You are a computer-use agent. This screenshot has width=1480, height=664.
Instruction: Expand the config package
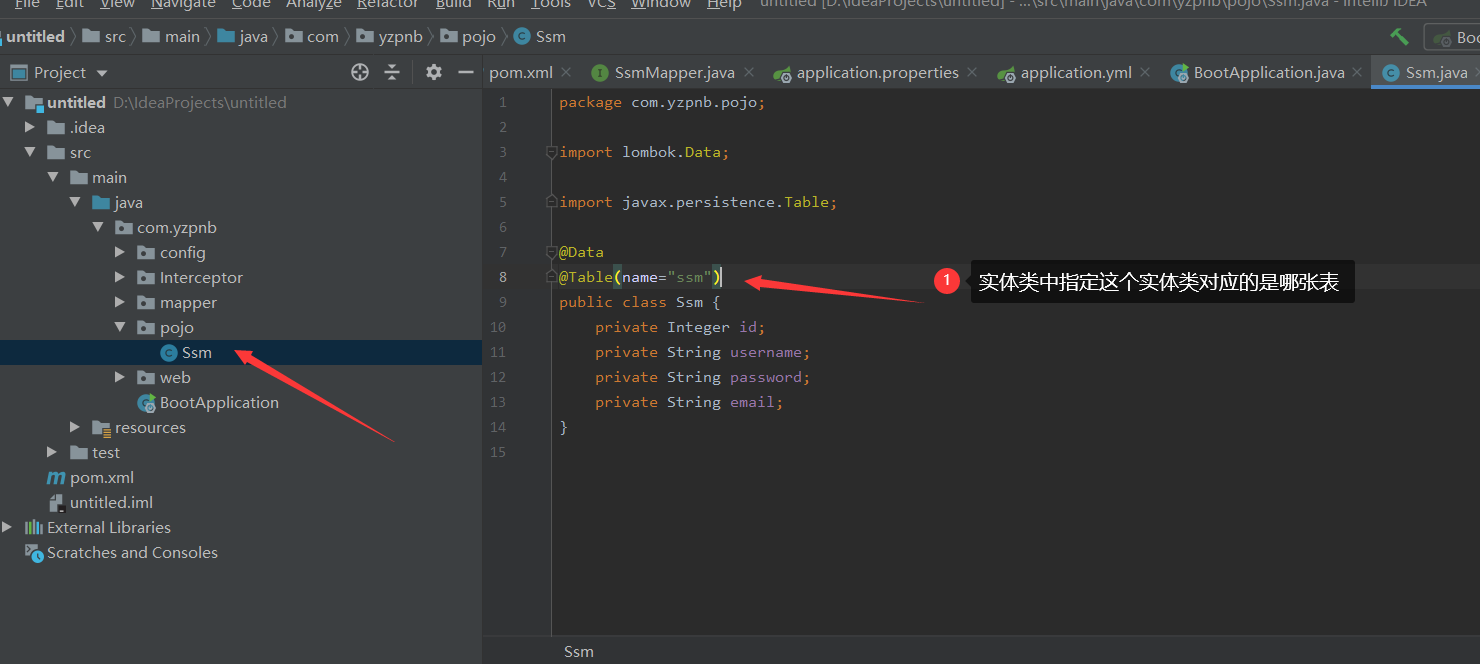coord(120,252)
